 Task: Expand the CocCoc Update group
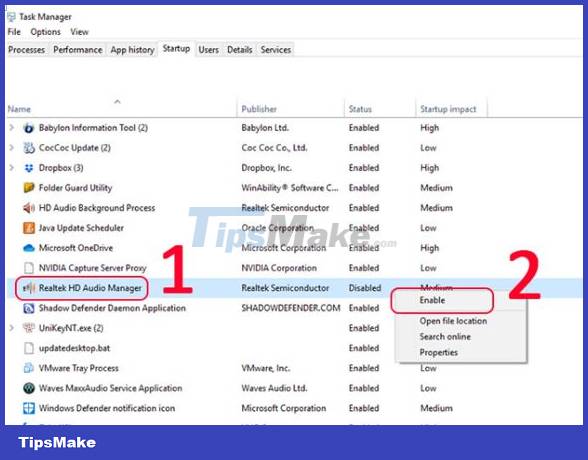point(12,148)
